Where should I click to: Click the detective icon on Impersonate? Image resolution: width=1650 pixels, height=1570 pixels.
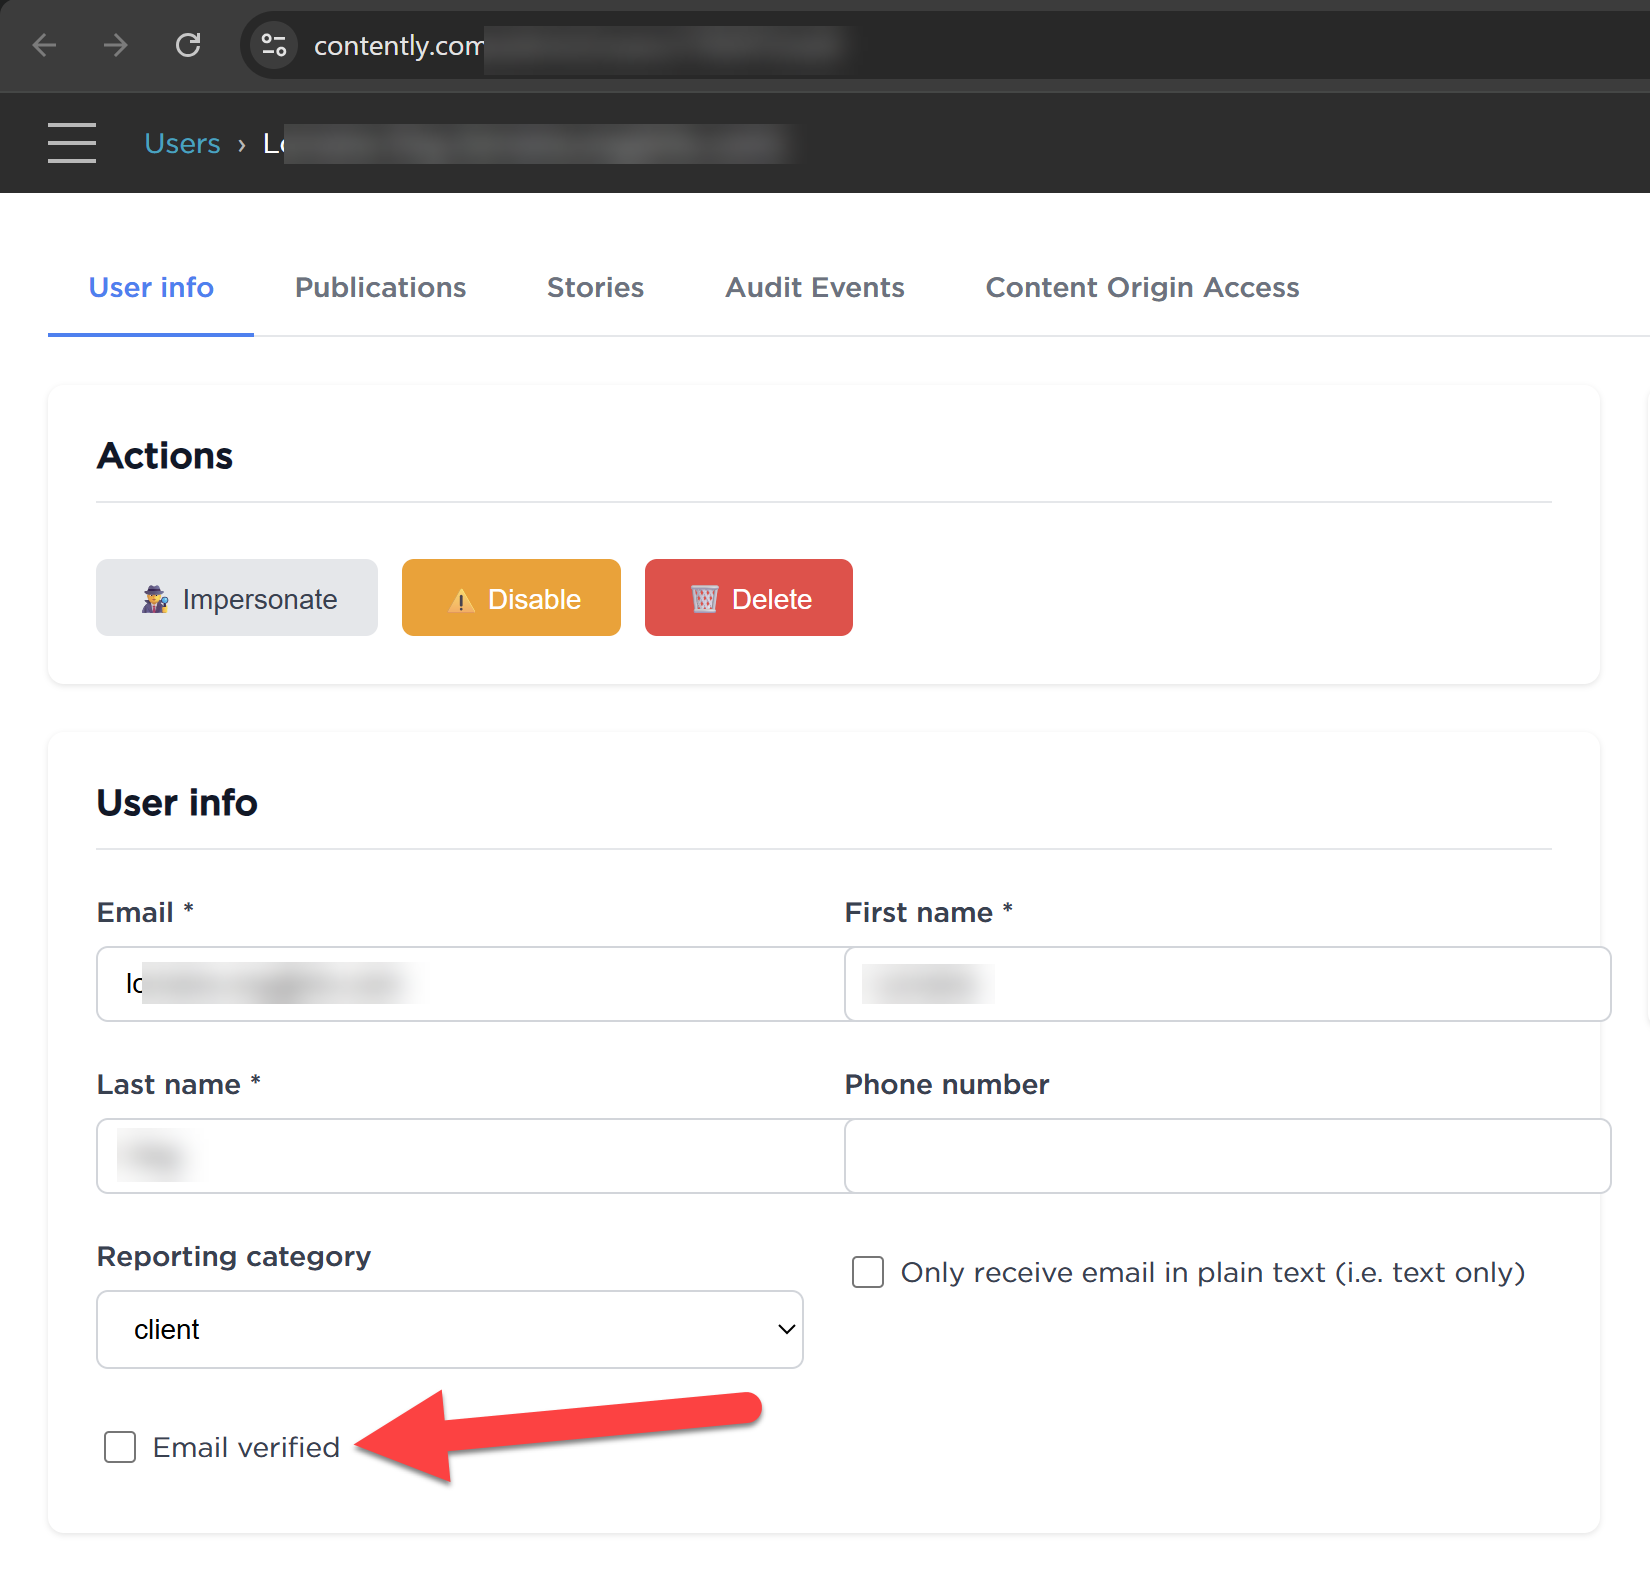point(155,599)
